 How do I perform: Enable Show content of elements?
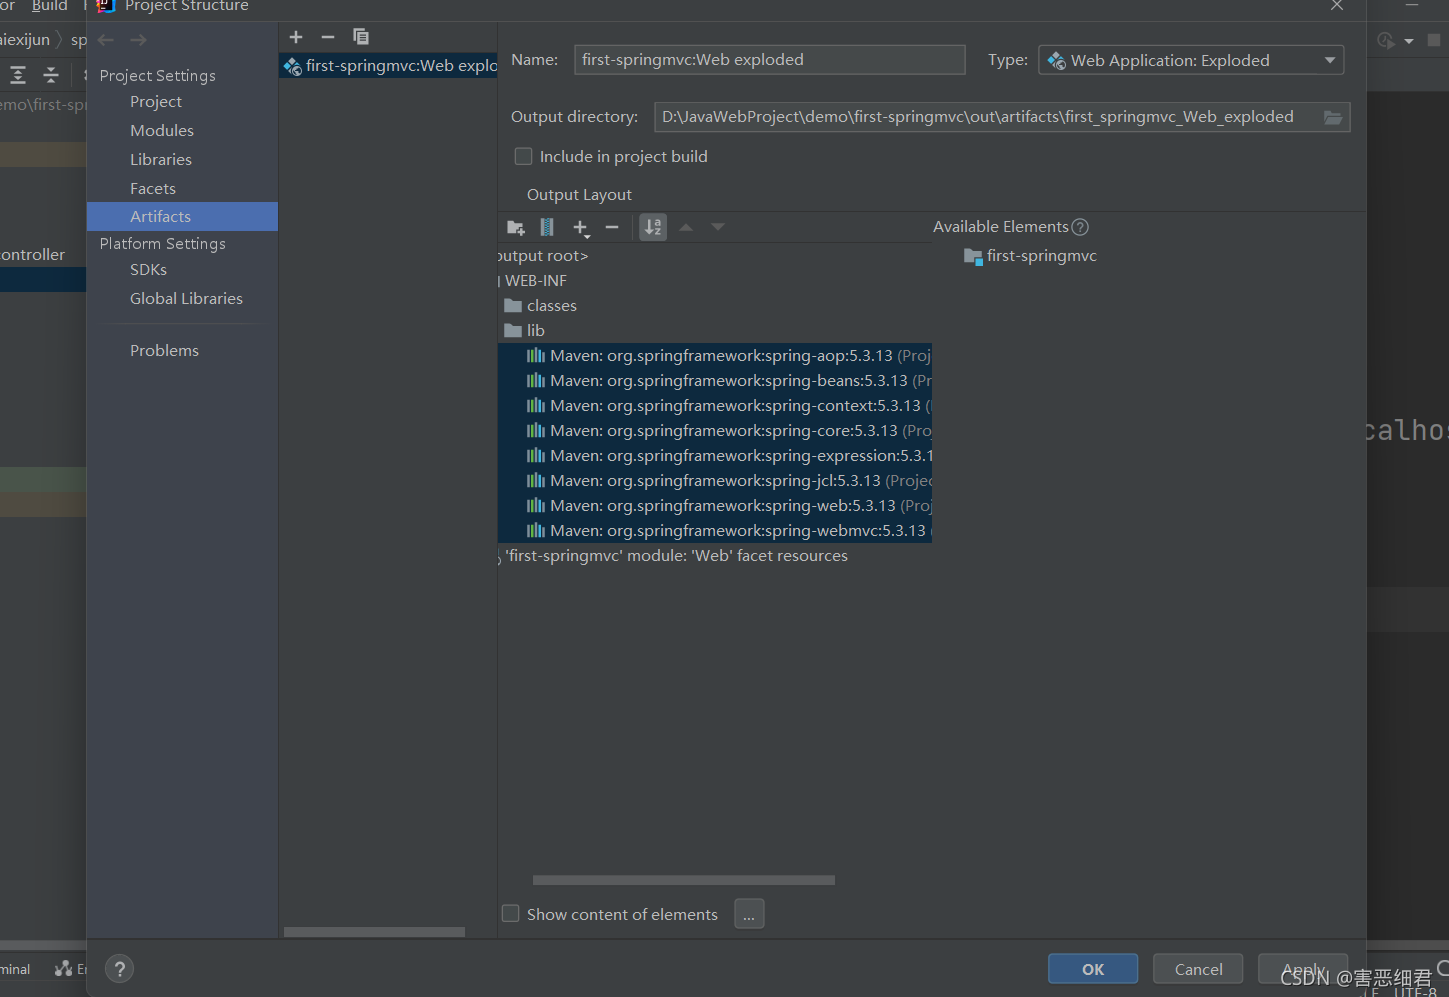tap(511, 913)
